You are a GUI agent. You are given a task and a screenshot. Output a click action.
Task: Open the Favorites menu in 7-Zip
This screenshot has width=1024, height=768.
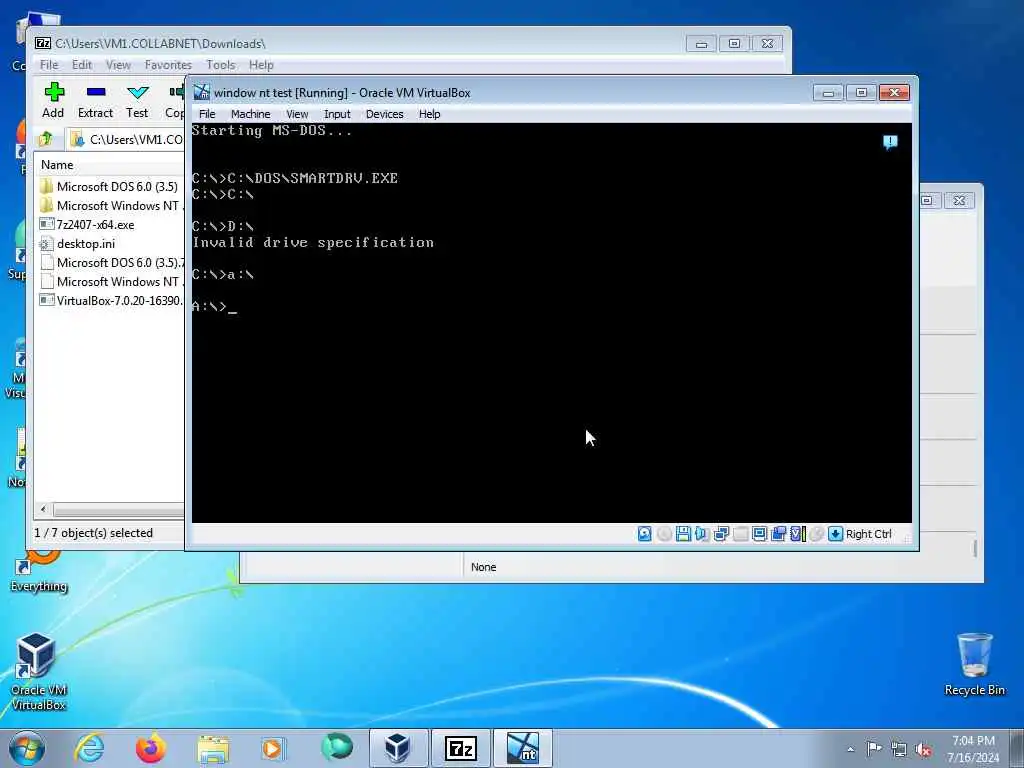pos(168,65)
